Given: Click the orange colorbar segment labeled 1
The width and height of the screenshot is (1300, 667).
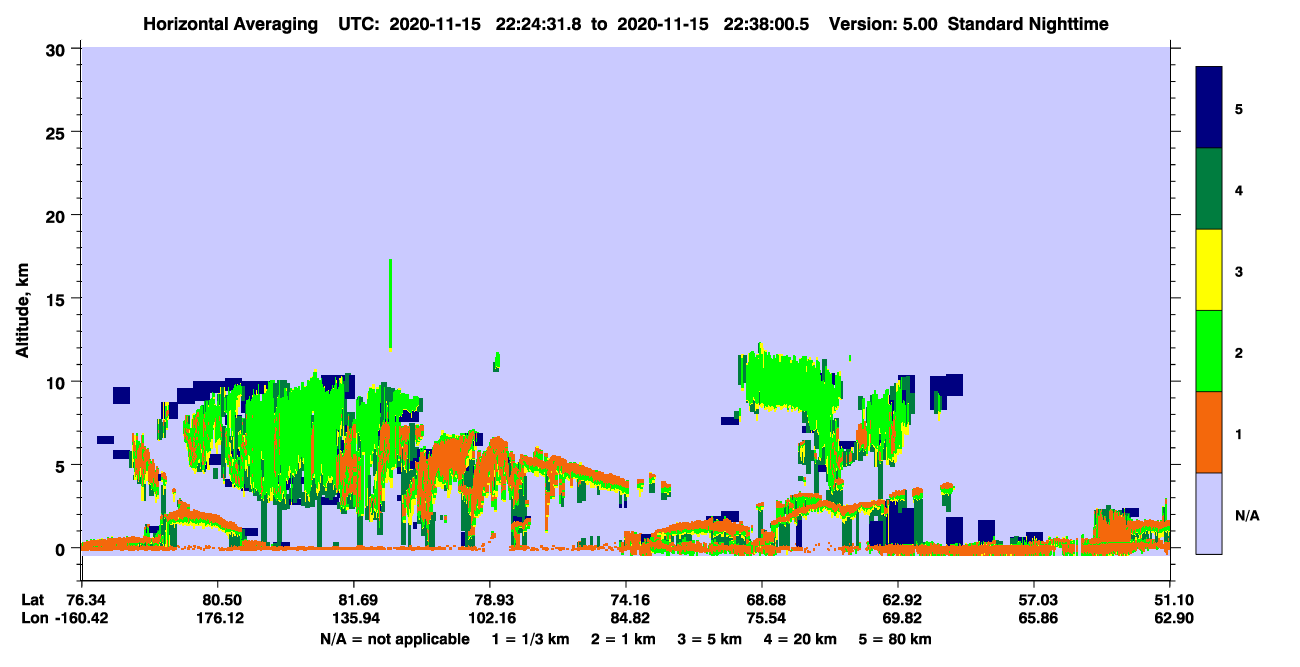Looking at the screenshot, I should click(1209, 432).
